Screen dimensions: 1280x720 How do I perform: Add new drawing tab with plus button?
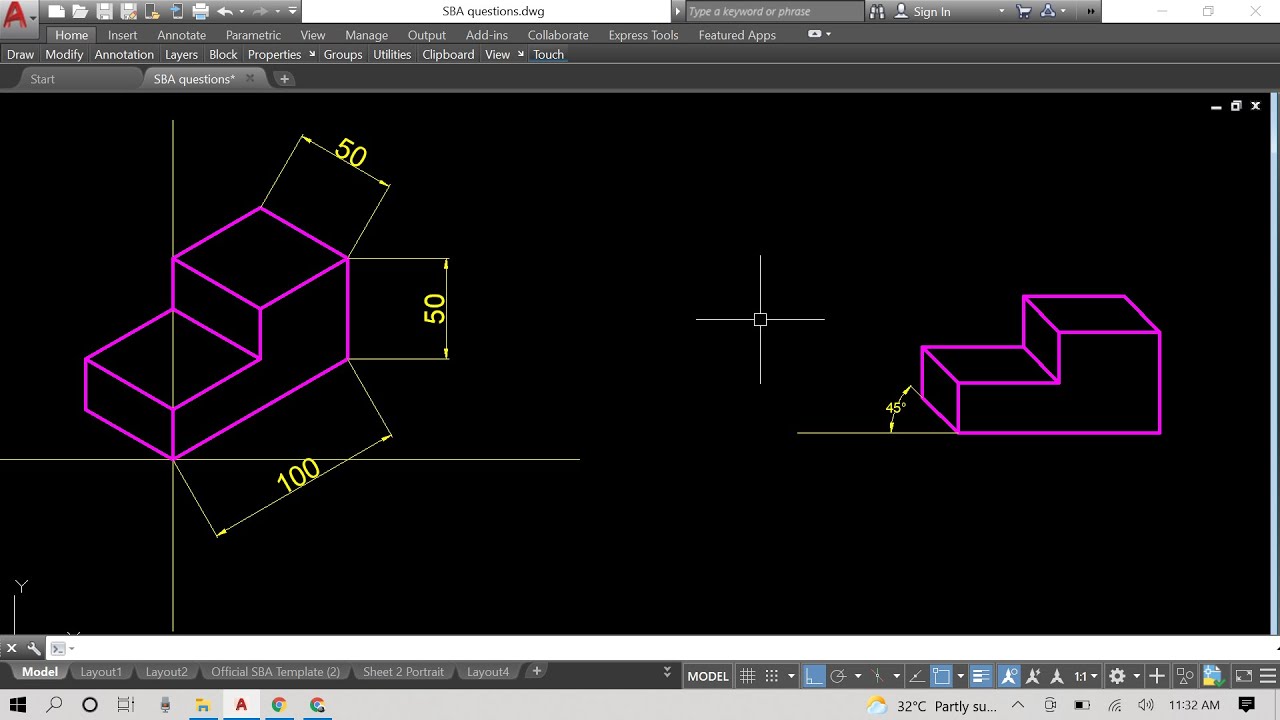tap(284, 79)
